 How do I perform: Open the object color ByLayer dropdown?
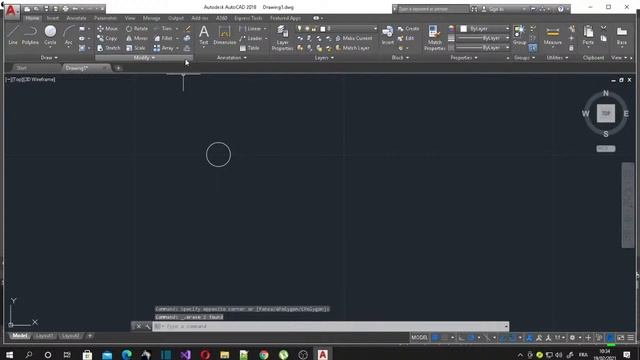pos(485,29)
